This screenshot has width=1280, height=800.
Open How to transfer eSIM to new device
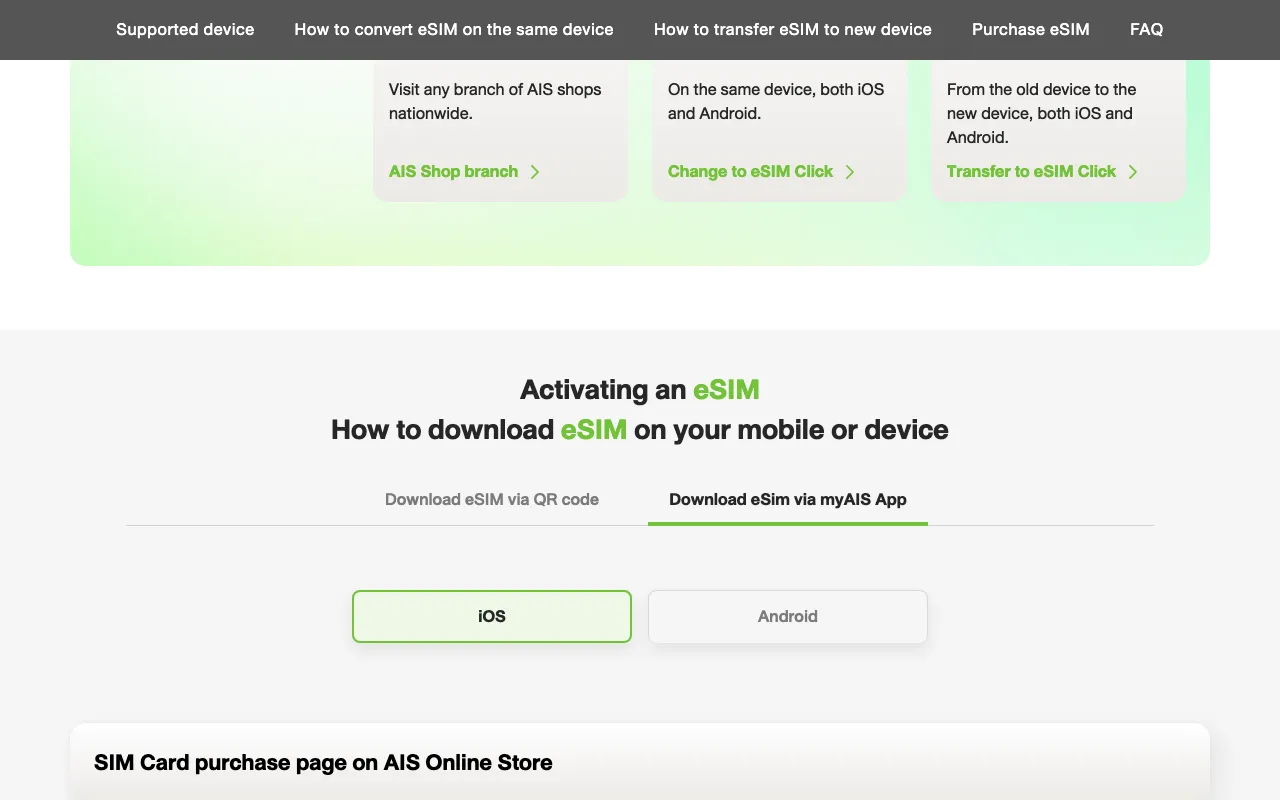793,29
